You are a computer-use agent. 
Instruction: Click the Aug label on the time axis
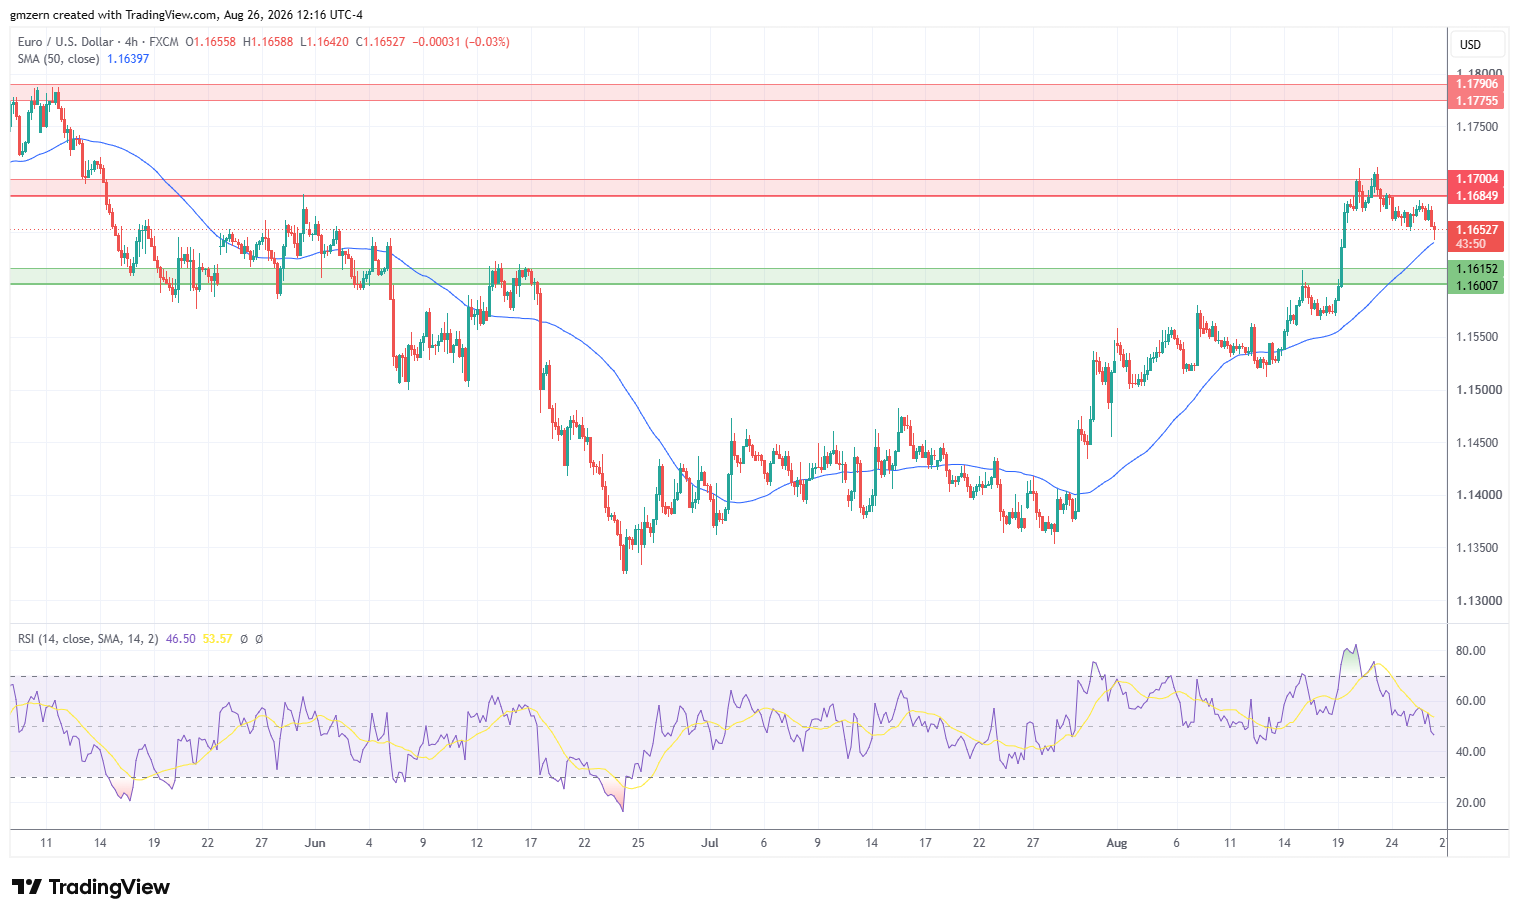click(x=1117, y=843)
